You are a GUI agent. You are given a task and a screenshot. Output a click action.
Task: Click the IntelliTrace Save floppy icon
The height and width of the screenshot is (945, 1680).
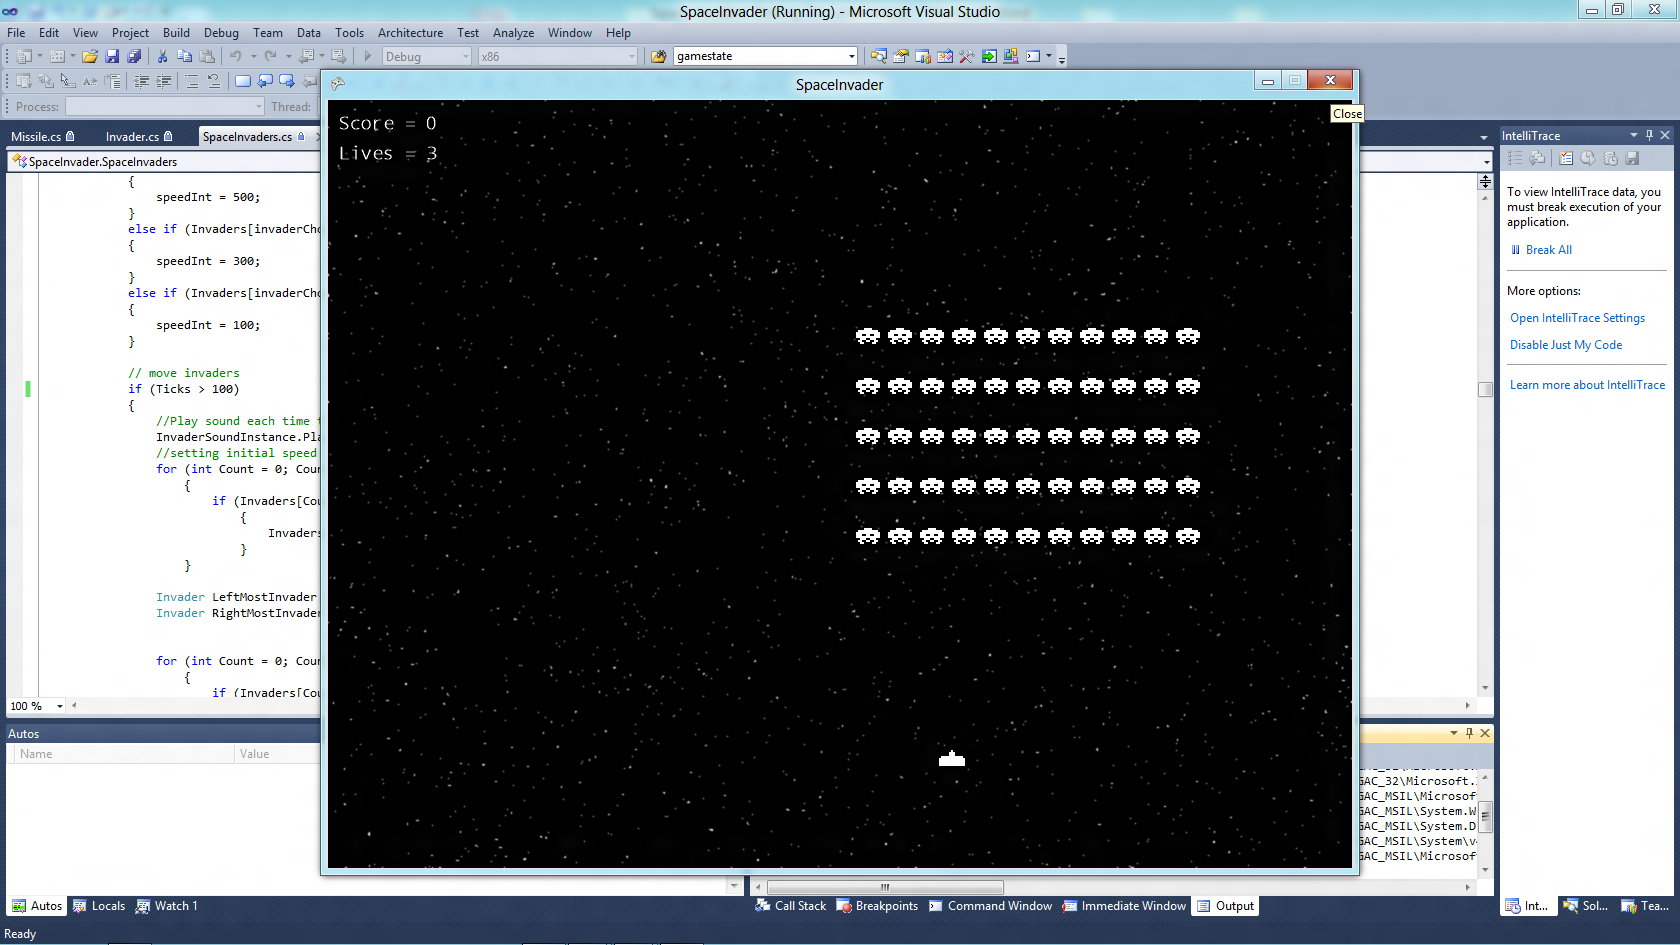pyautogui.click(x=1632, y=158)
